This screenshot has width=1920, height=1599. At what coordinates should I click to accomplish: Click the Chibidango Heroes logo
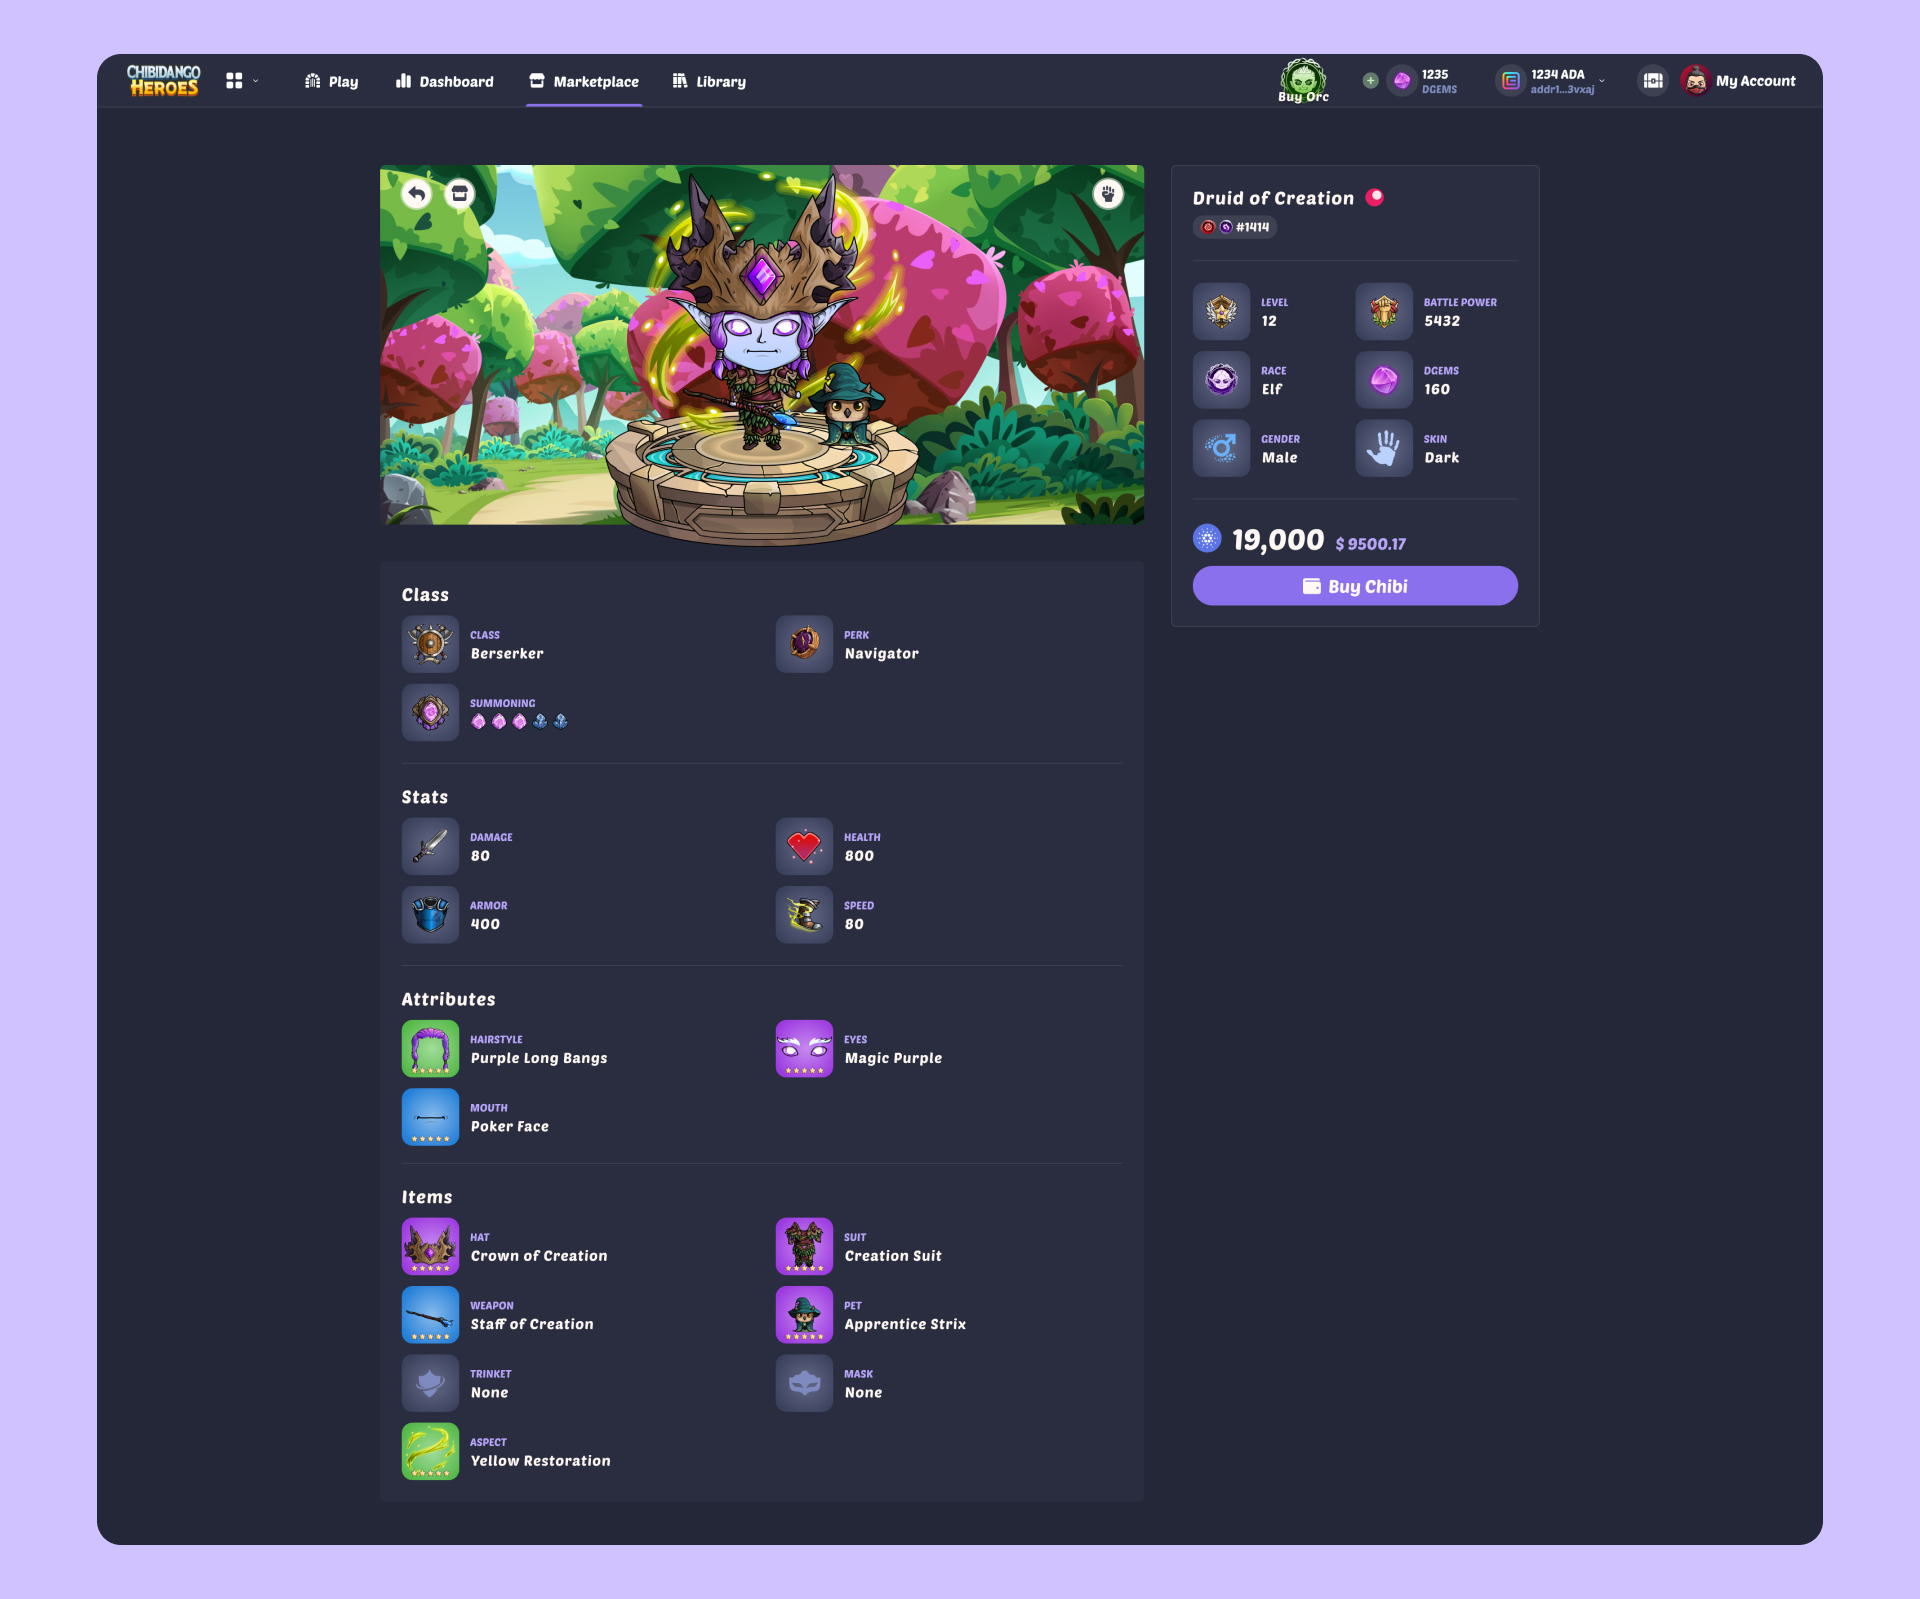(163, 80)
